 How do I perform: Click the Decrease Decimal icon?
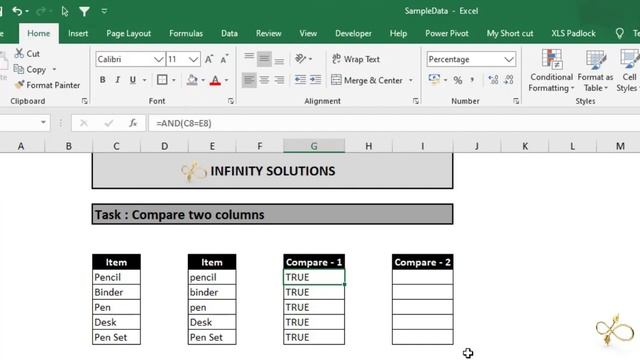tap(509, 80)
